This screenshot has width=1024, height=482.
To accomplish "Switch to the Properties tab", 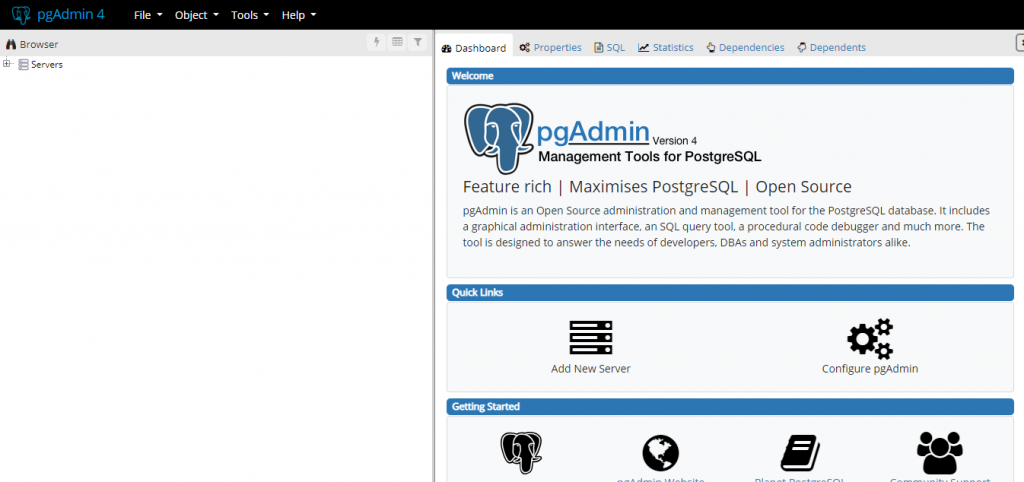I will pos(551,48).
